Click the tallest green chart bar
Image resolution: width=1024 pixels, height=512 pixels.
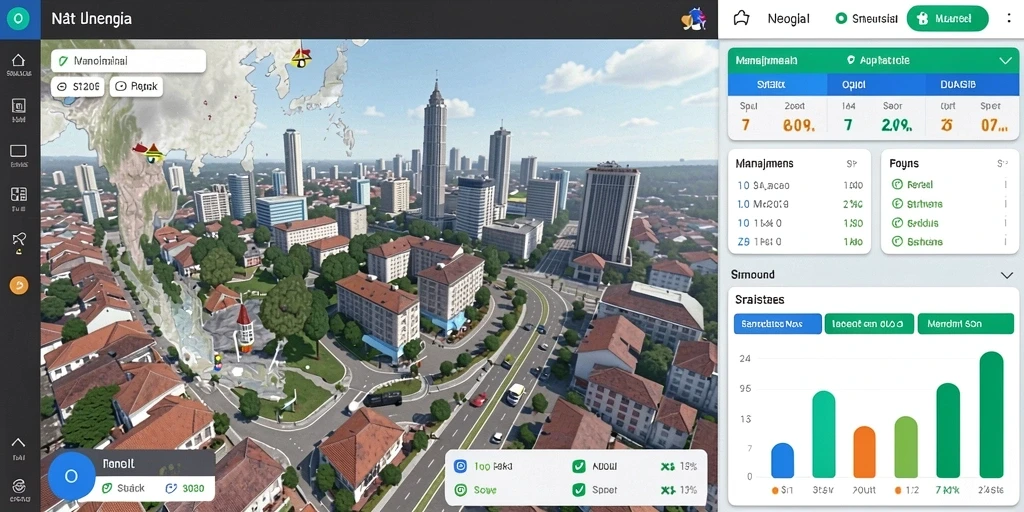(991, 415)
